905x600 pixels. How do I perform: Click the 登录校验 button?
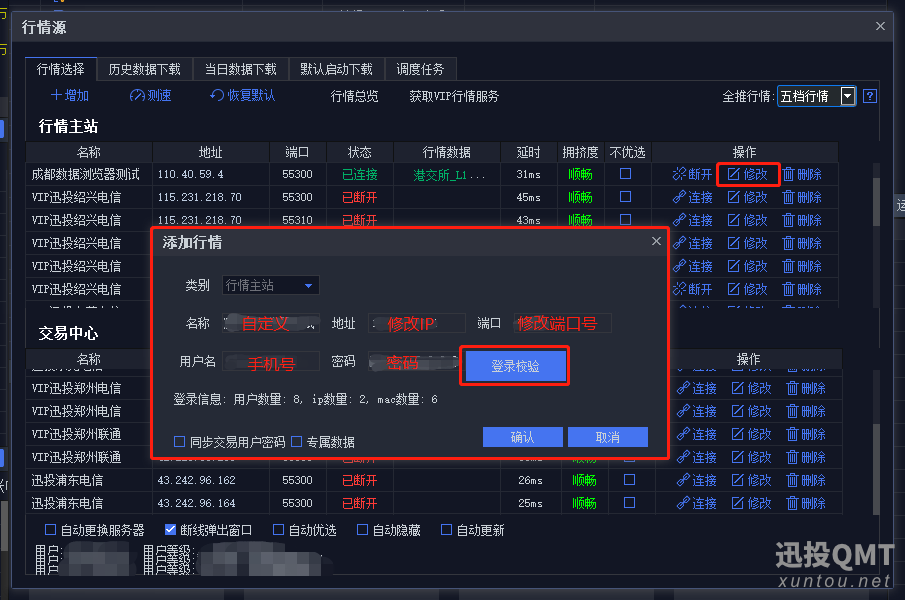click(515, 366)
